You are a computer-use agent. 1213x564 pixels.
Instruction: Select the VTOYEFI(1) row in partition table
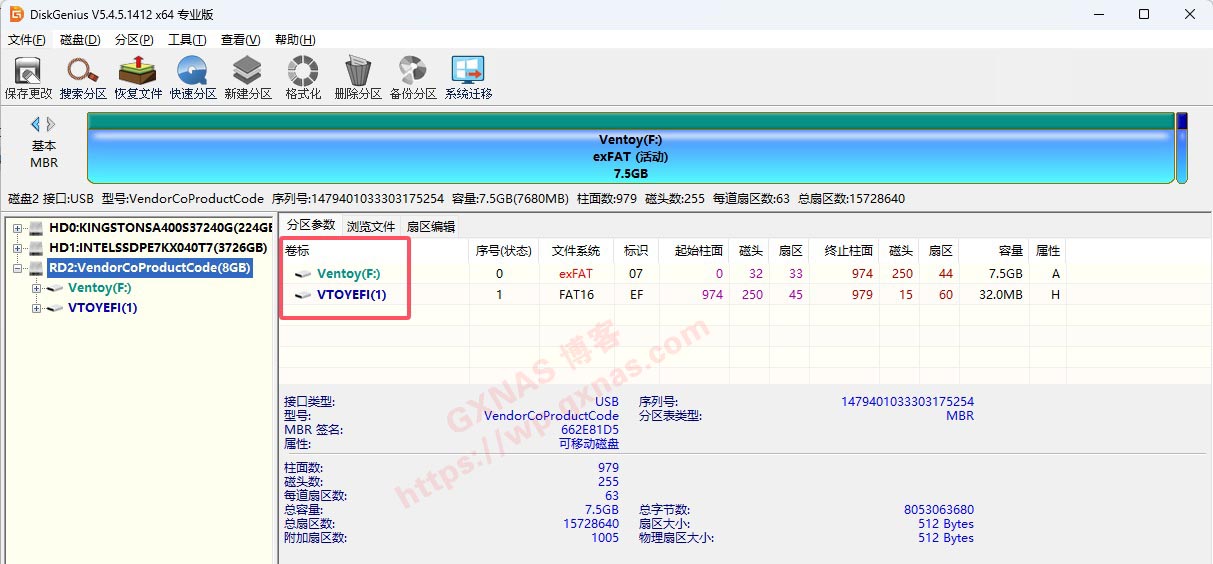point(350,294)
